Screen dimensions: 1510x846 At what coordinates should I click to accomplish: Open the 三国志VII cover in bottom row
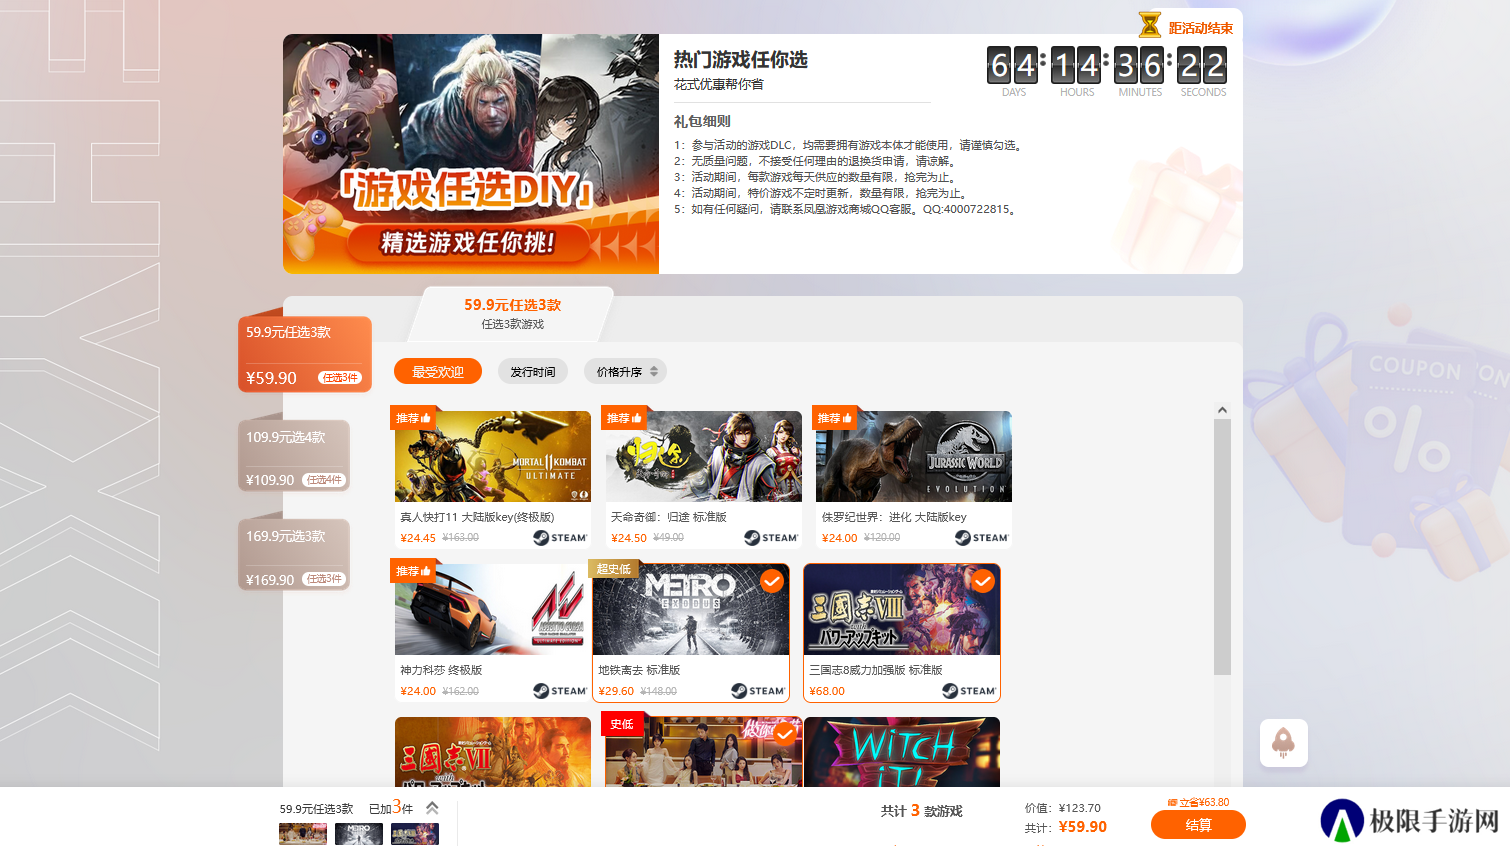coord(493,751)
